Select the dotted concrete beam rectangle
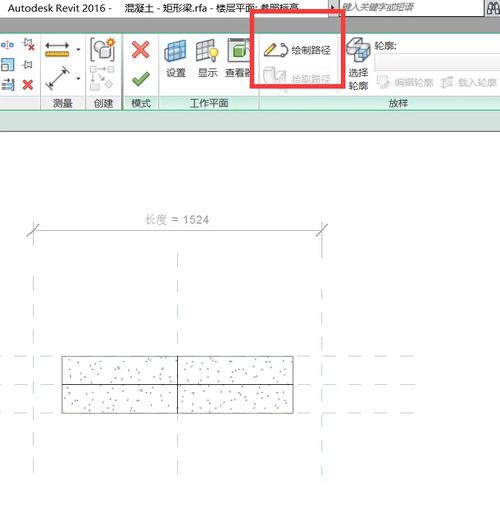Viewport: 500px width, 520px height. 177,385
